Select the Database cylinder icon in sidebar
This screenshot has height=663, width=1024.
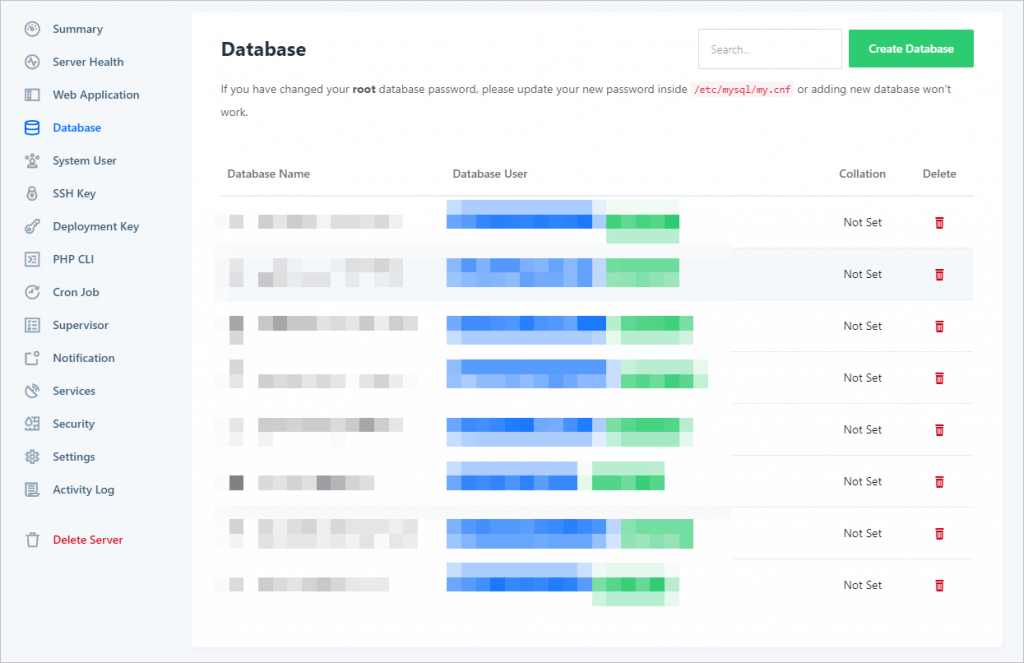click(x=31, y=127)
